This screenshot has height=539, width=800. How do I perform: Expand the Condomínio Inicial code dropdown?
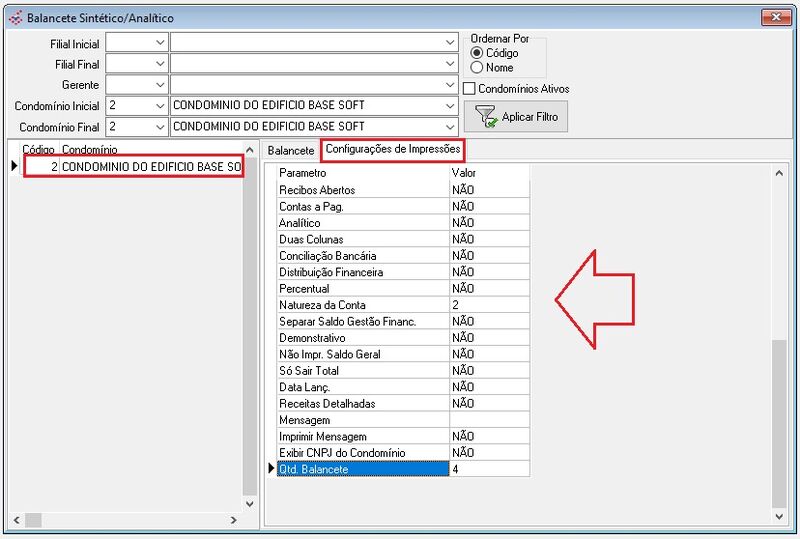pyautogui.click(x=160, y=106)
